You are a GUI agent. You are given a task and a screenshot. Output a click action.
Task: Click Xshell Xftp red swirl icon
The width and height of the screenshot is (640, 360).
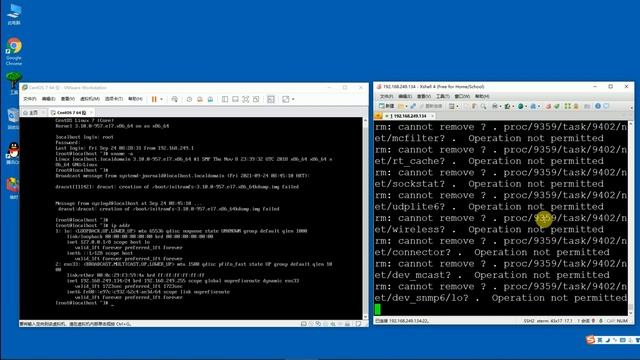(548, 106)
